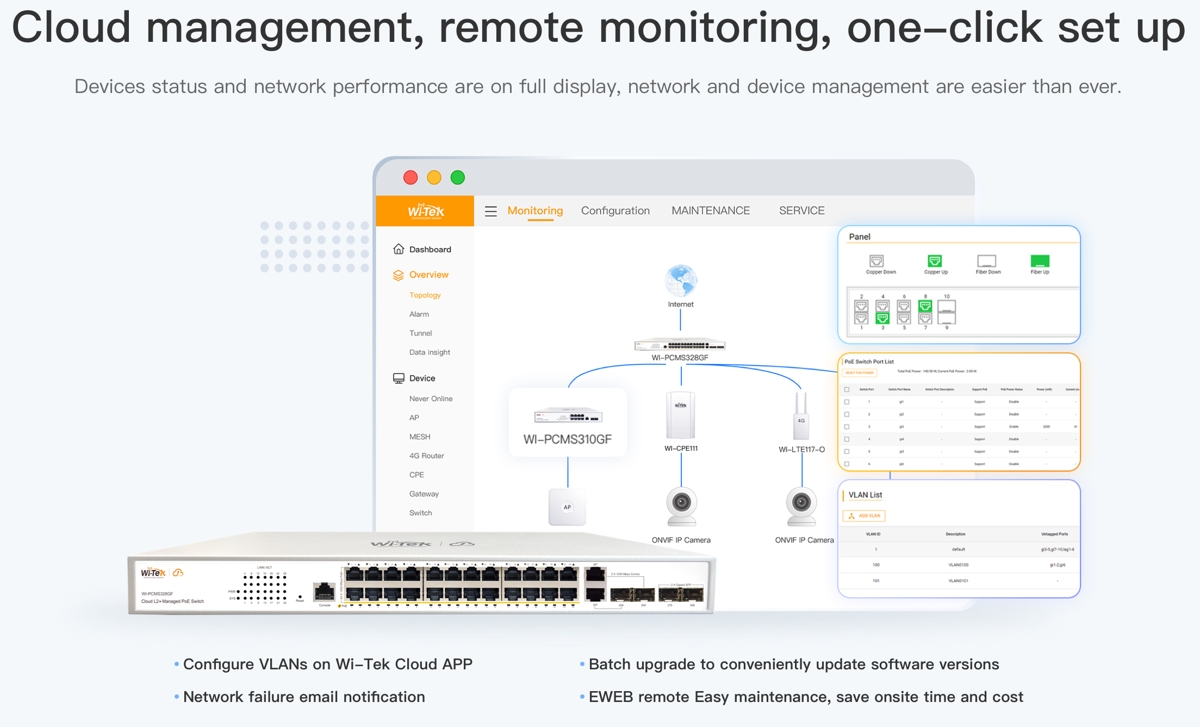The image size is (1200, 727).
Task: Expand the Device section in sidebar
Action: click(421, 378)
